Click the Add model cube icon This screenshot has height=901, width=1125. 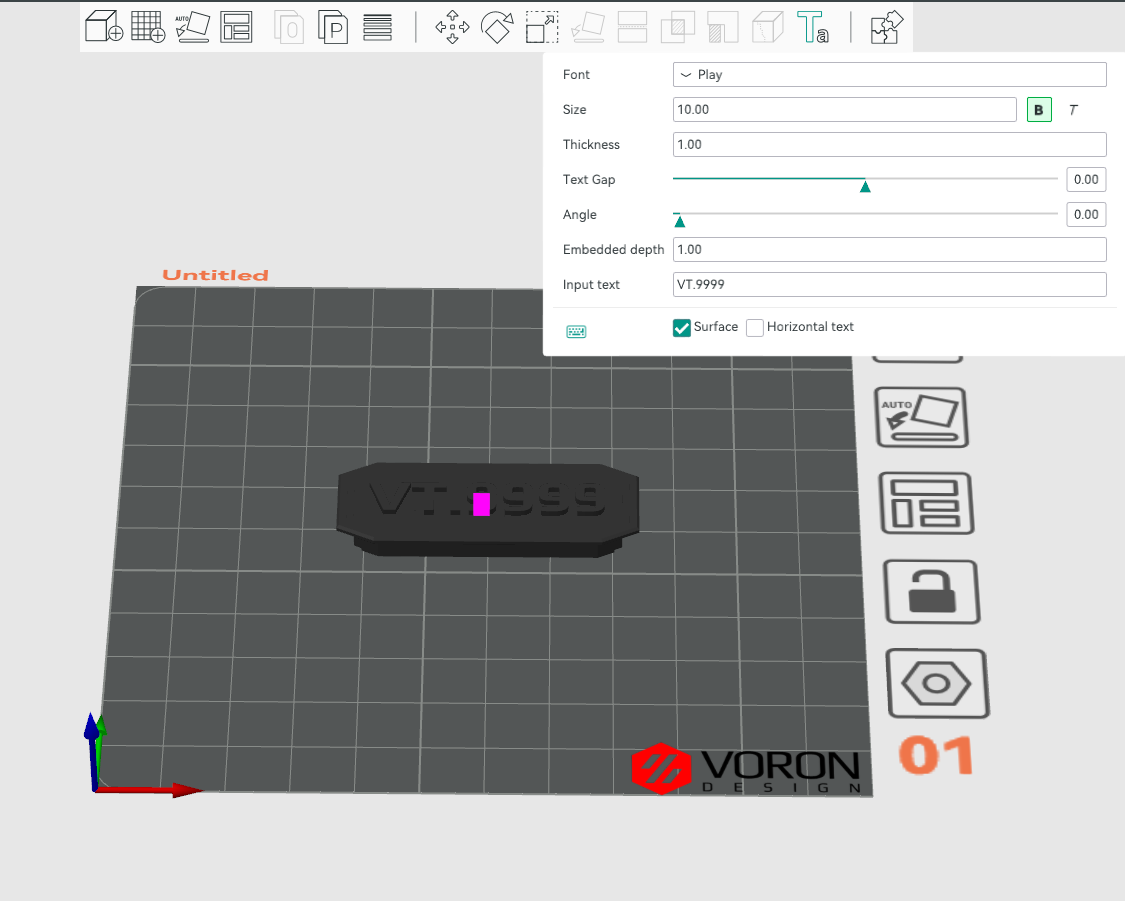click(104, 27)
